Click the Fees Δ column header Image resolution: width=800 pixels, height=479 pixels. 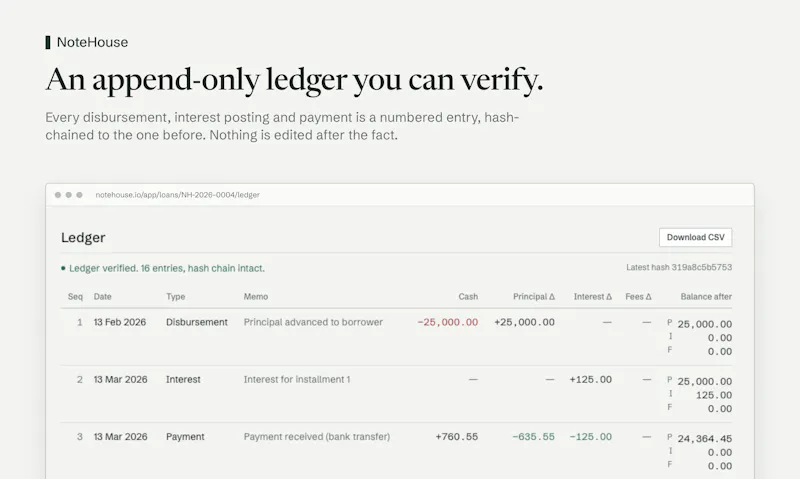[x=638, y=296]
